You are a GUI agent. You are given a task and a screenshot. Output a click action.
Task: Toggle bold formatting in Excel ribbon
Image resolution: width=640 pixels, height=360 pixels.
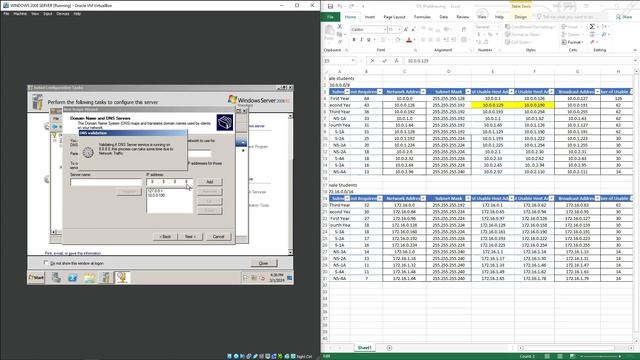pyautogui.click(x=354, y=40)
